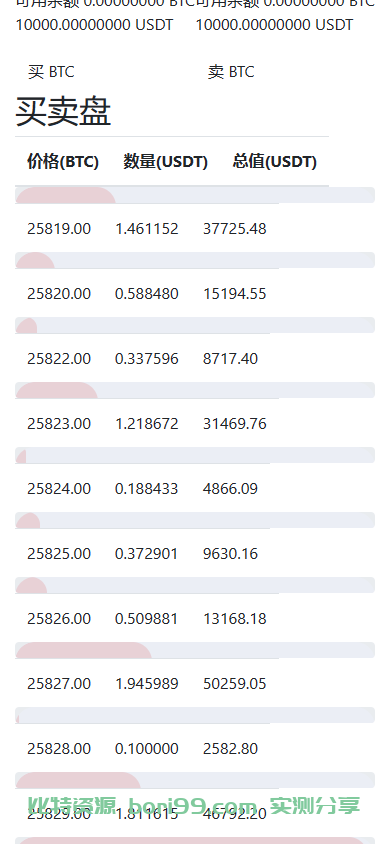Click the 总值(USDT) column header

tap(275, 161)
